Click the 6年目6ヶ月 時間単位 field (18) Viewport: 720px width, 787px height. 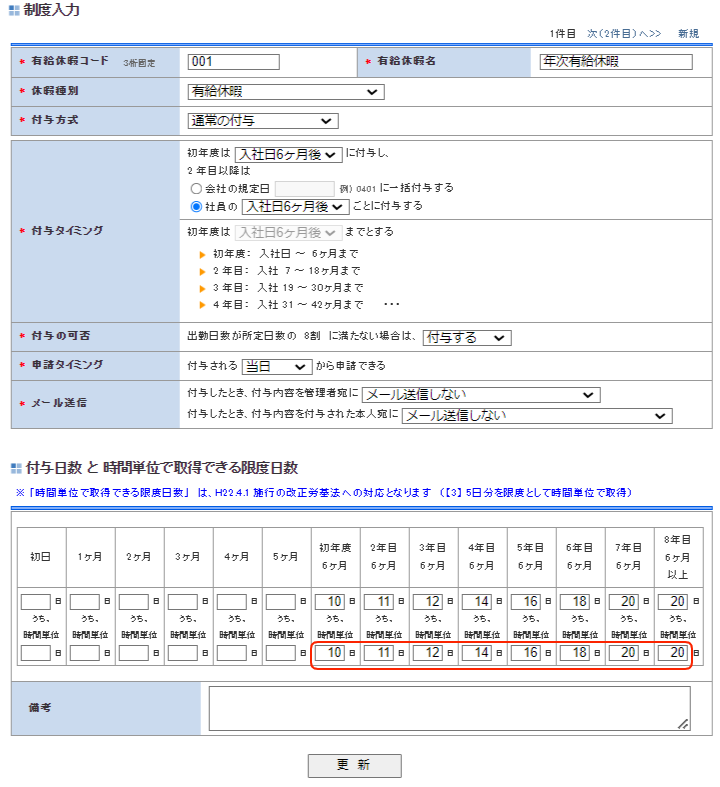coord(574,653)
